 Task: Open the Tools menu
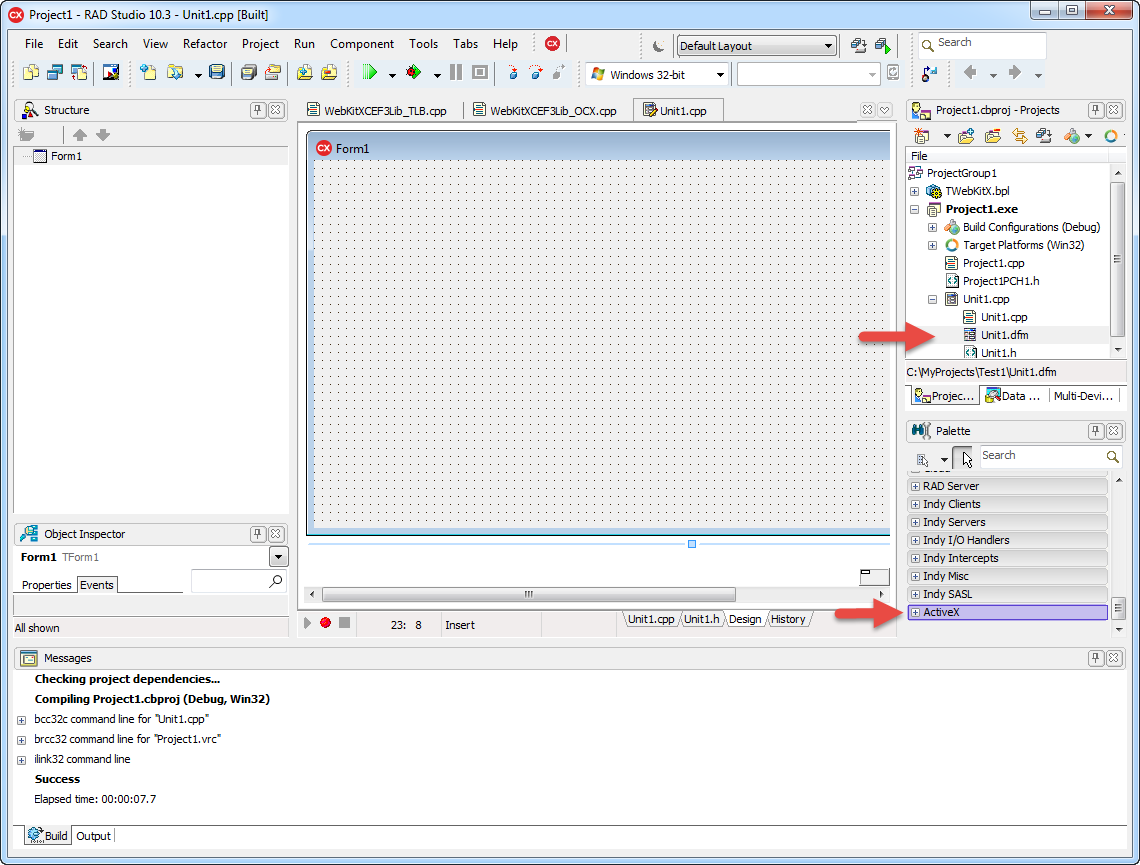click(423, 44)
